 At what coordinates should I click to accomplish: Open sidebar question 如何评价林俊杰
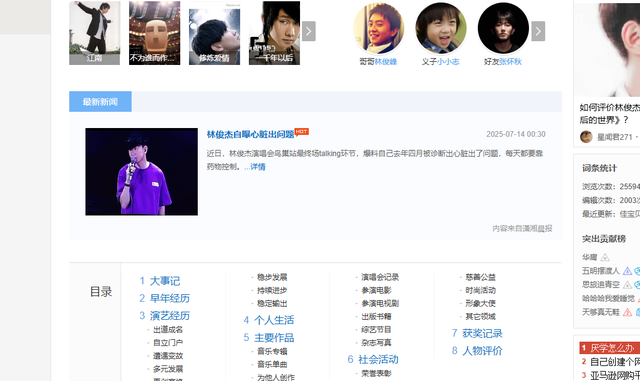coord(610,114)
